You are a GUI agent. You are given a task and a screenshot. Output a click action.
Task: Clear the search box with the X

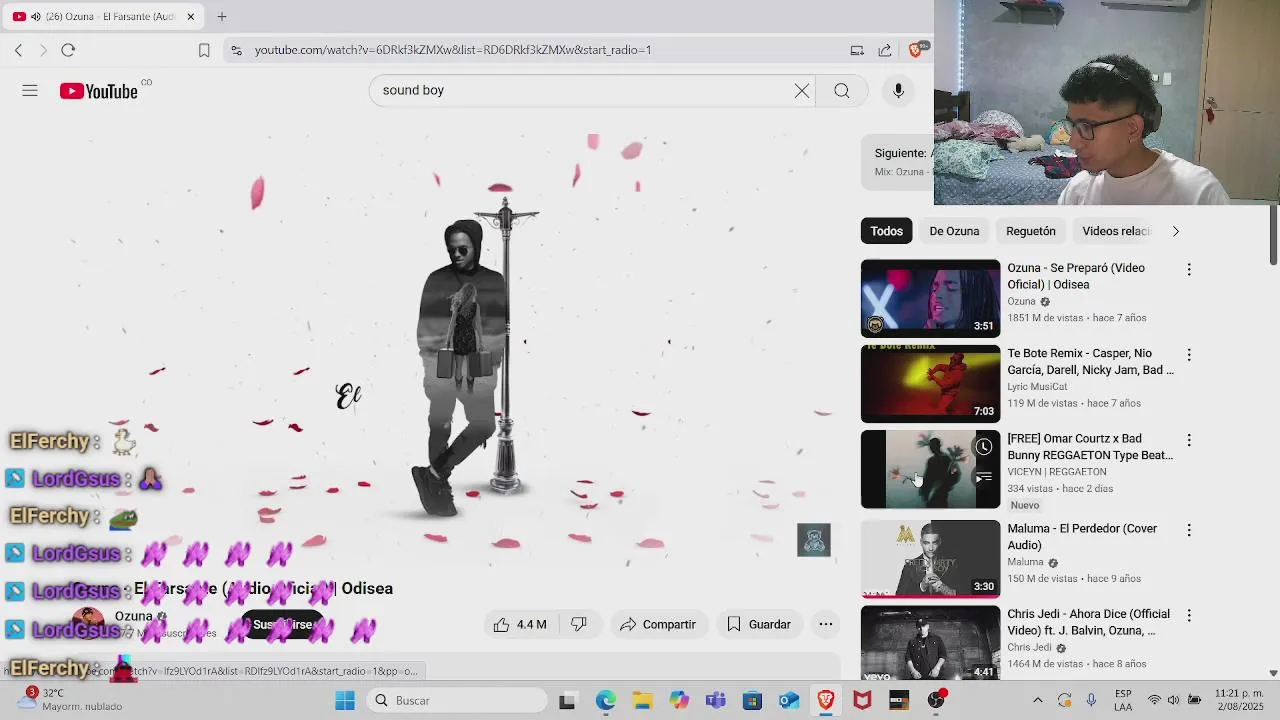(802, 91)
